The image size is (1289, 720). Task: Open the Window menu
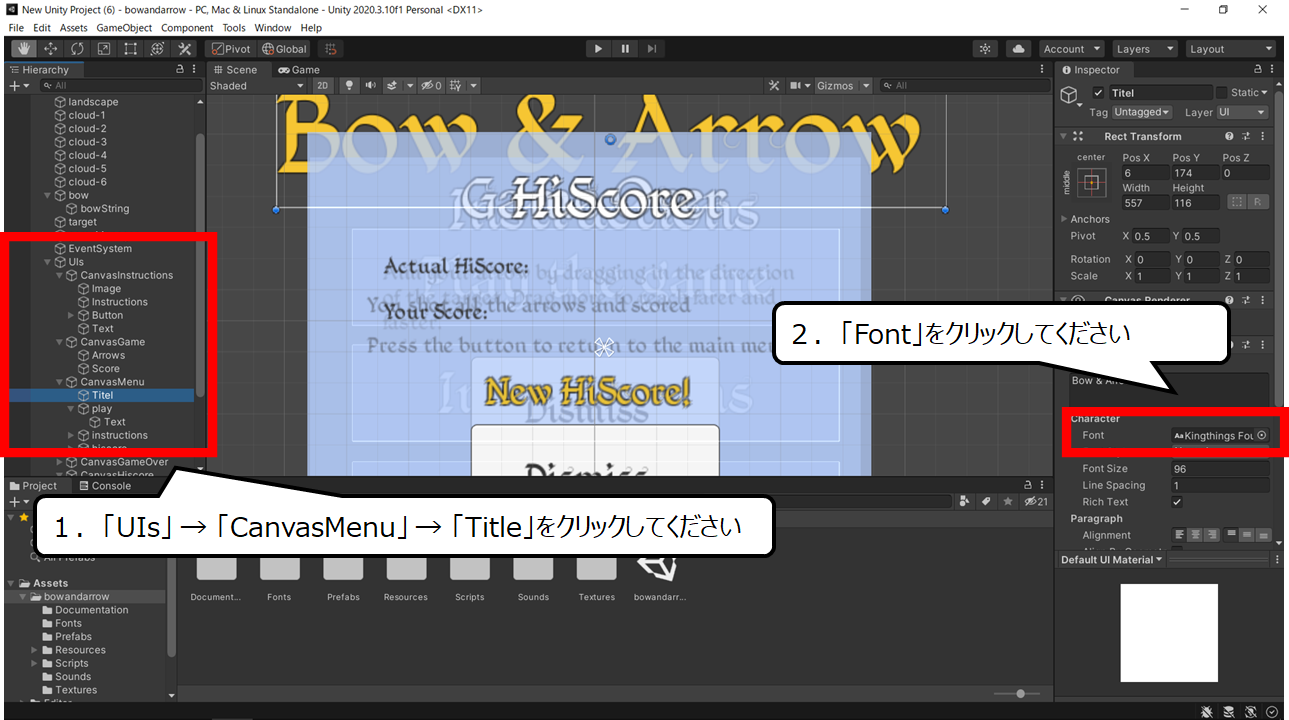(x=273, y=28)
